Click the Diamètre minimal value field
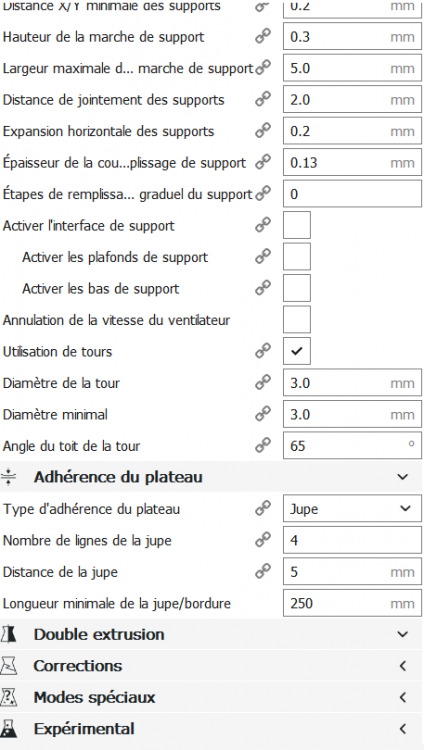 point(352,414)
